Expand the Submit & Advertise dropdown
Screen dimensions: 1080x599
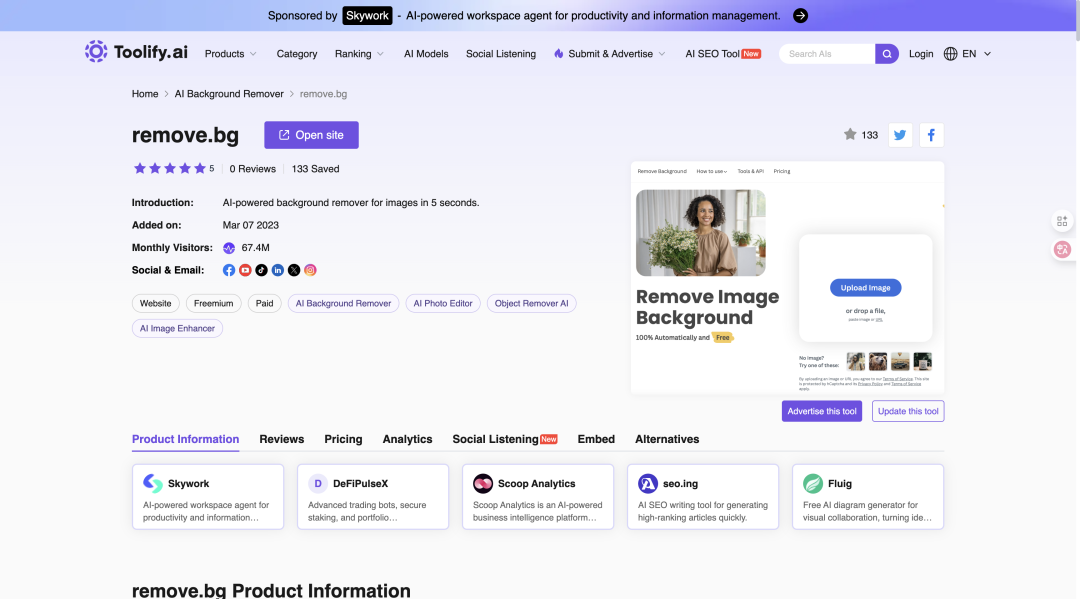tap(610, 54)
